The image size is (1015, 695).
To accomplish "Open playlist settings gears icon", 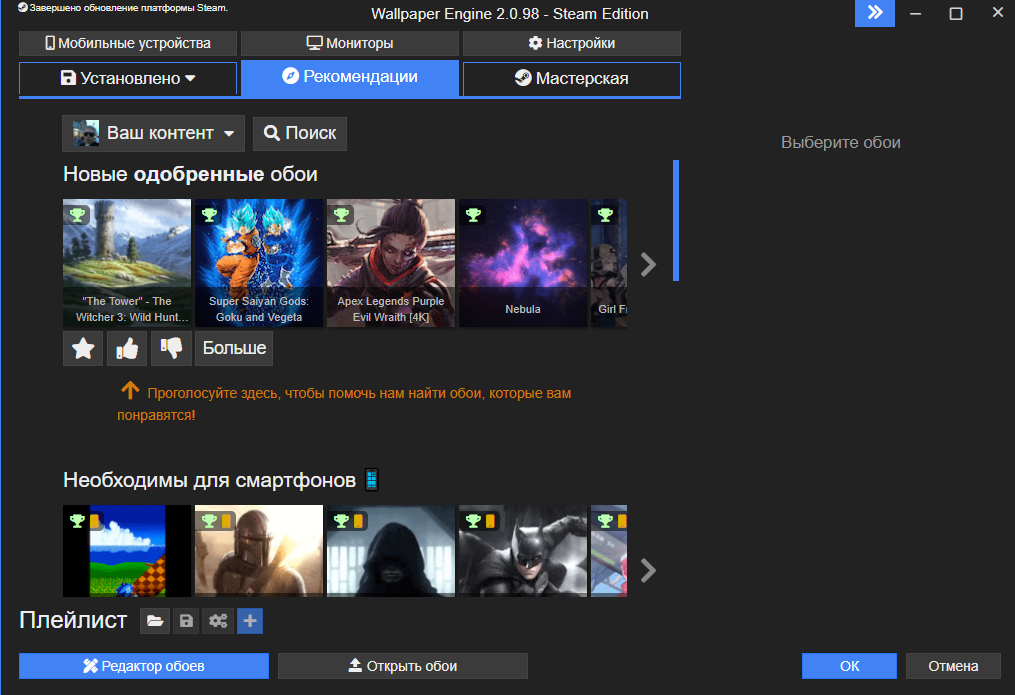I will pos(218,621).
